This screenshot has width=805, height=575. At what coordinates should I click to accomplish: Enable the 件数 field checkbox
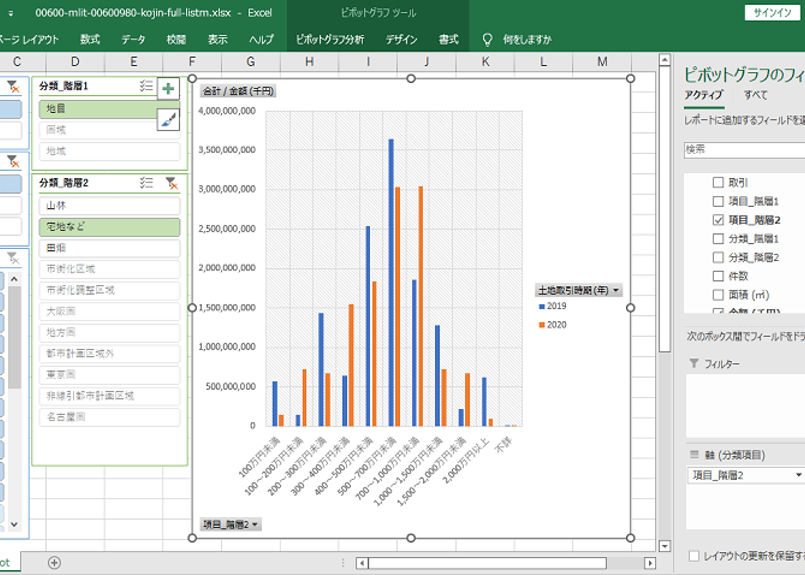[x=718, y=276]
